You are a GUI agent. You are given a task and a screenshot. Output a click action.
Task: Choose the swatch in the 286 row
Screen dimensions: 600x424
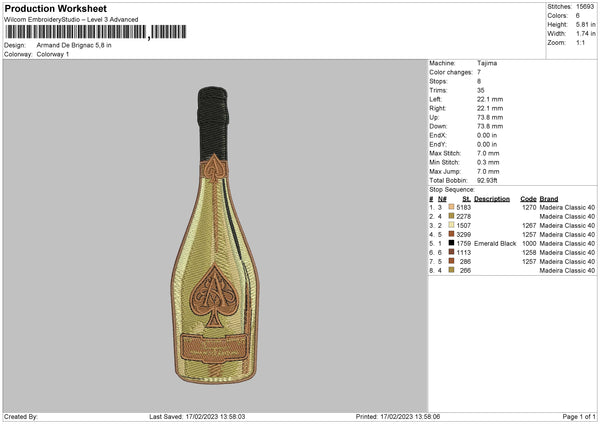coord(451,261)
